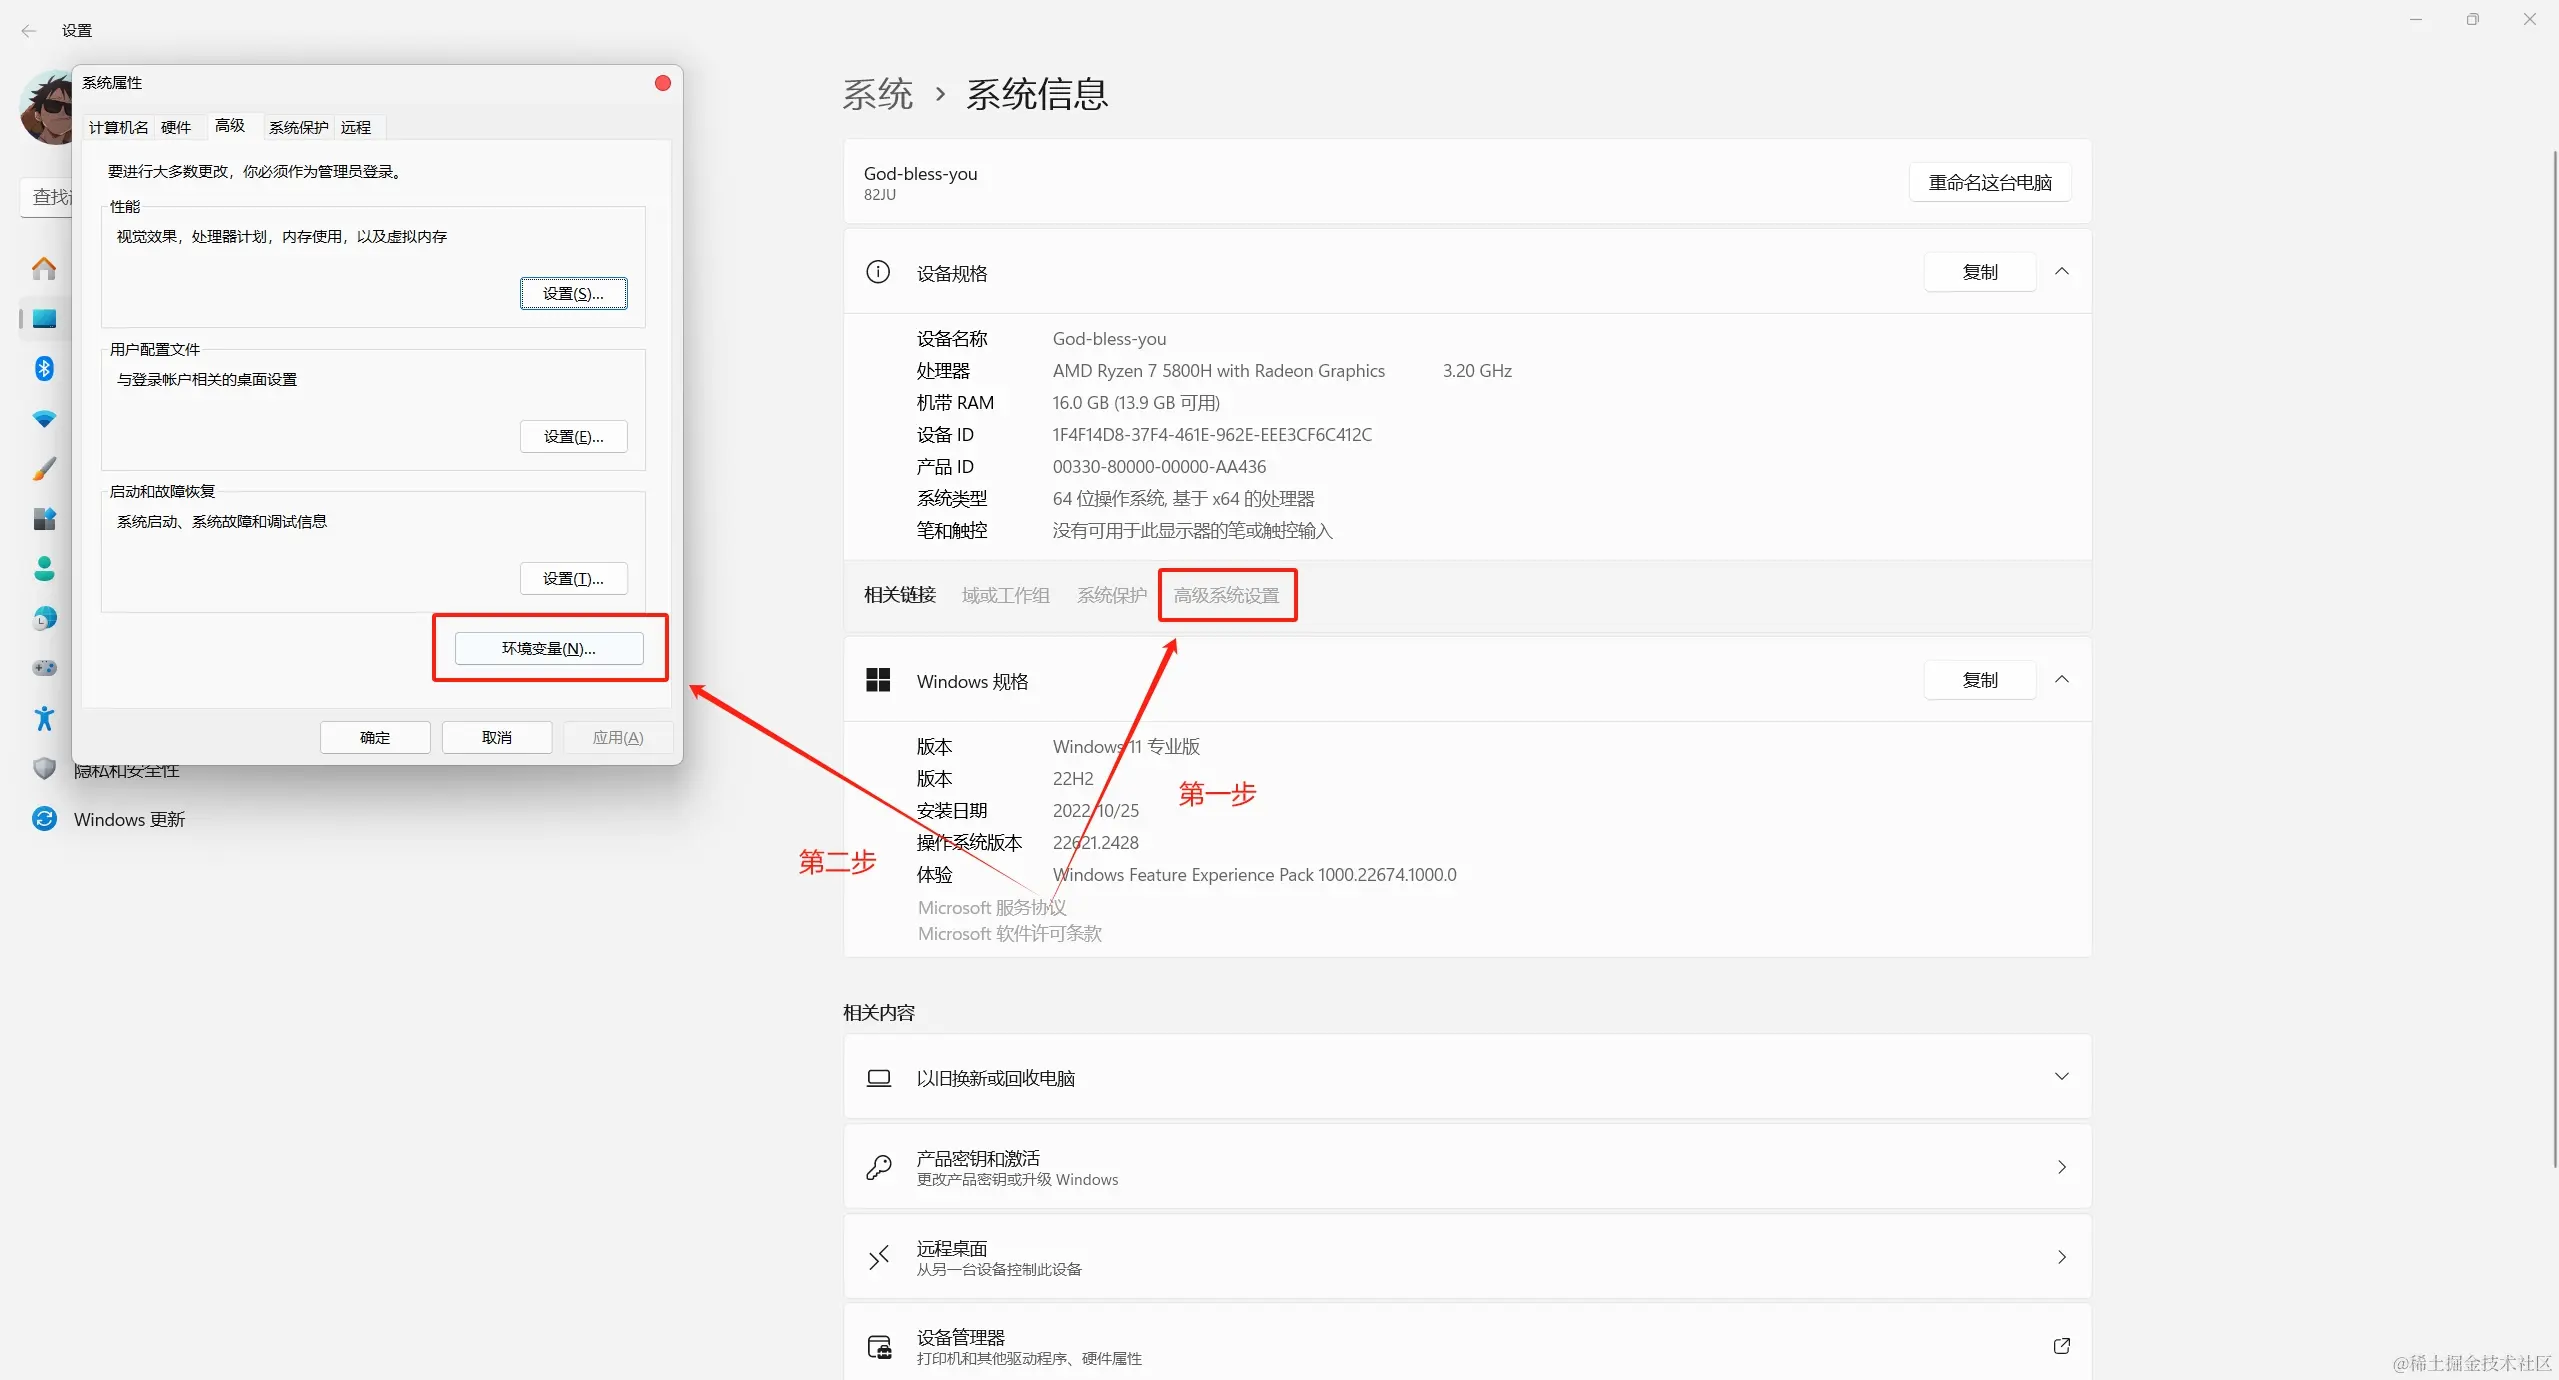Open the Network Wi-Fi sidebar icon
This screenshot has width=2559, height=1380.
(44, 419)
